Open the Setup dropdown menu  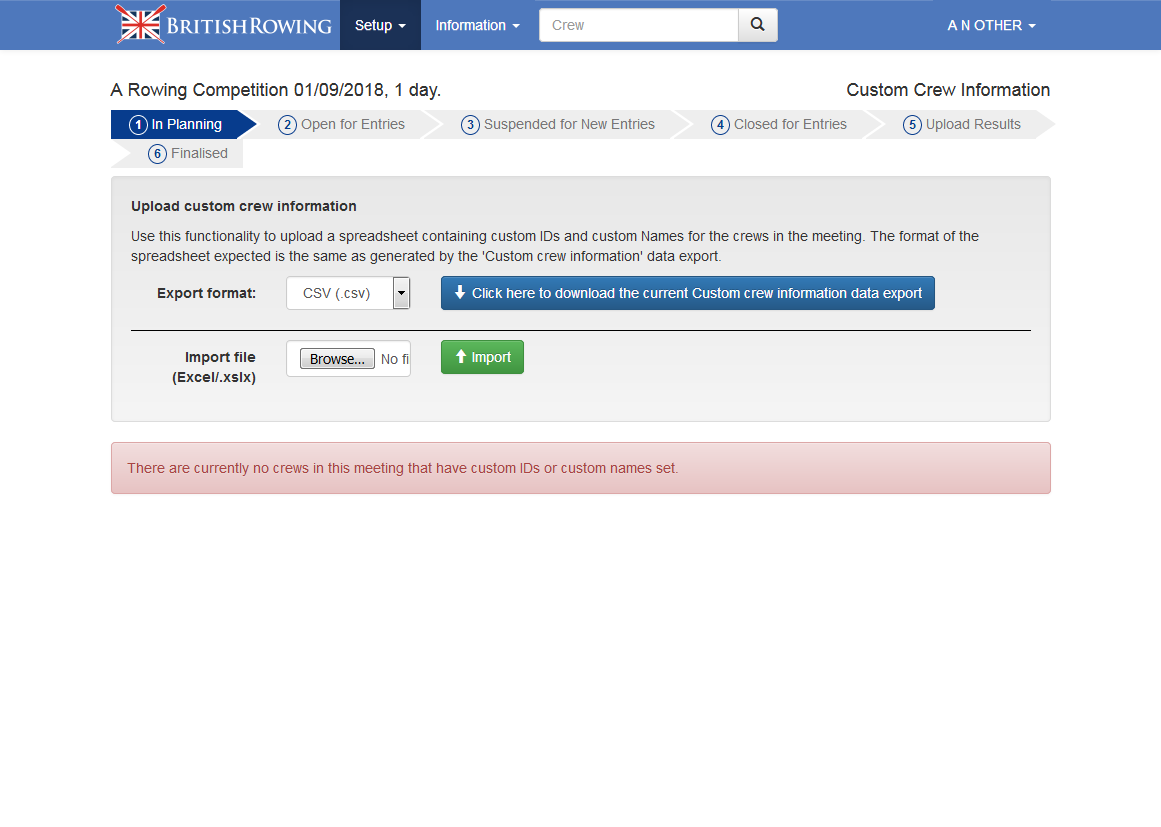coord(380,25)
